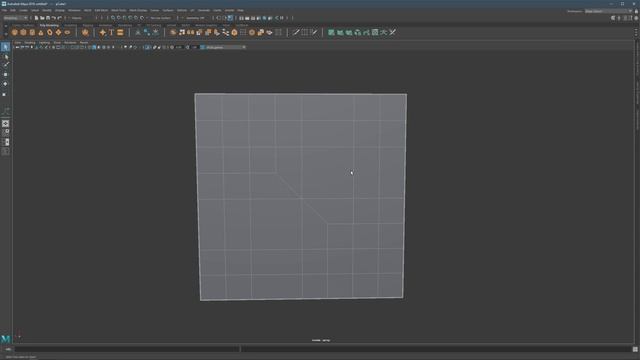
Task: Select the Move tool in toolbox
Action: (5, 75)
